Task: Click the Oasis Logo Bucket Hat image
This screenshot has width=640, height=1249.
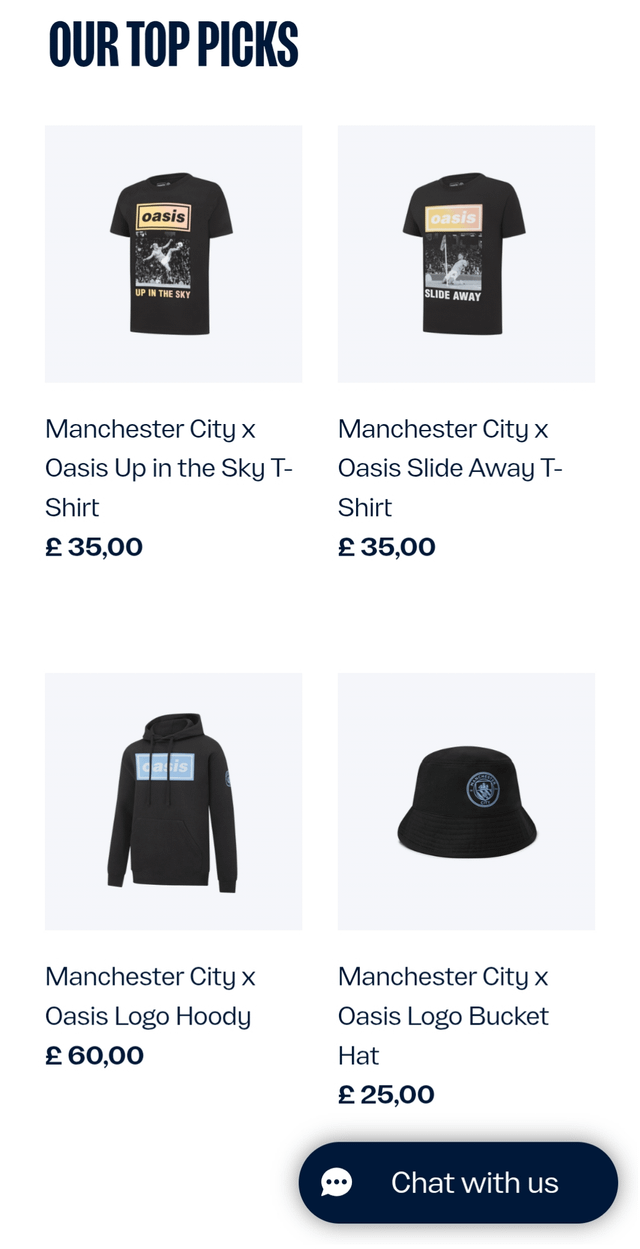Action: tap(465, 800)
